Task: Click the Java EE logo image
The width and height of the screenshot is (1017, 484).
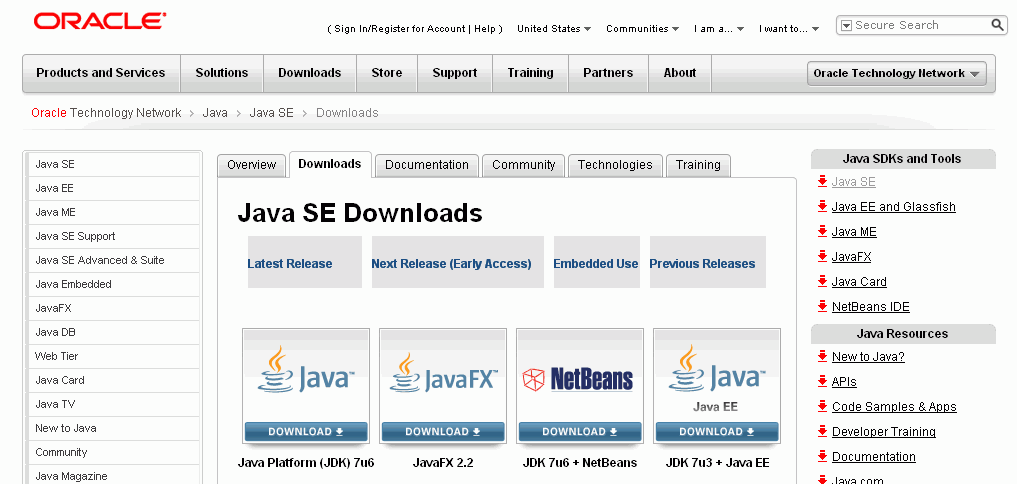Action: (x=715, y=378)
